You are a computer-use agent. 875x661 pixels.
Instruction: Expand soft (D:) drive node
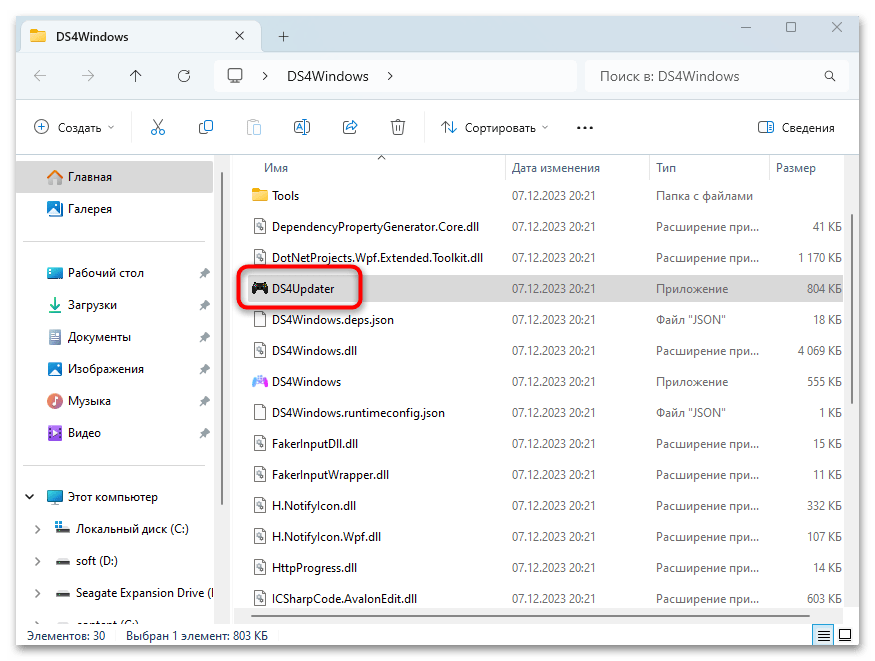point(37,561)
